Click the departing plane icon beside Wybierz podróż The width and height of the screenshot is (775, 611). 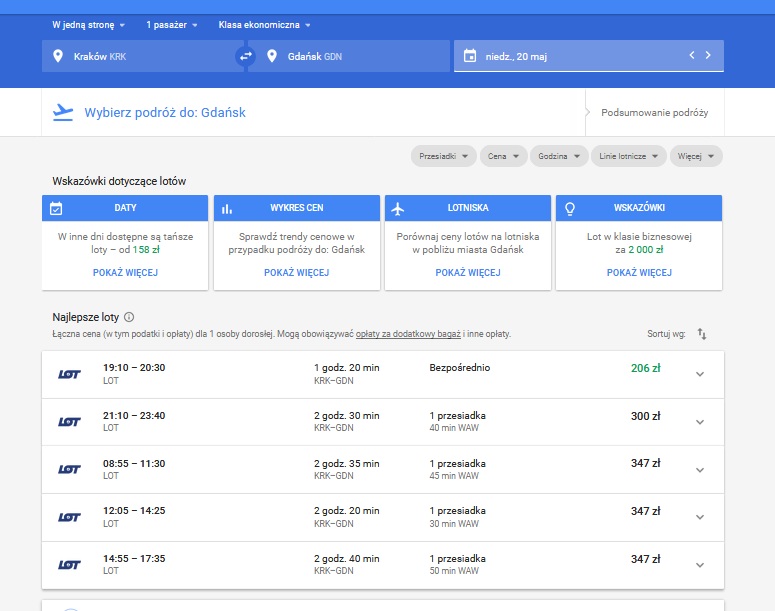(63, 113)
